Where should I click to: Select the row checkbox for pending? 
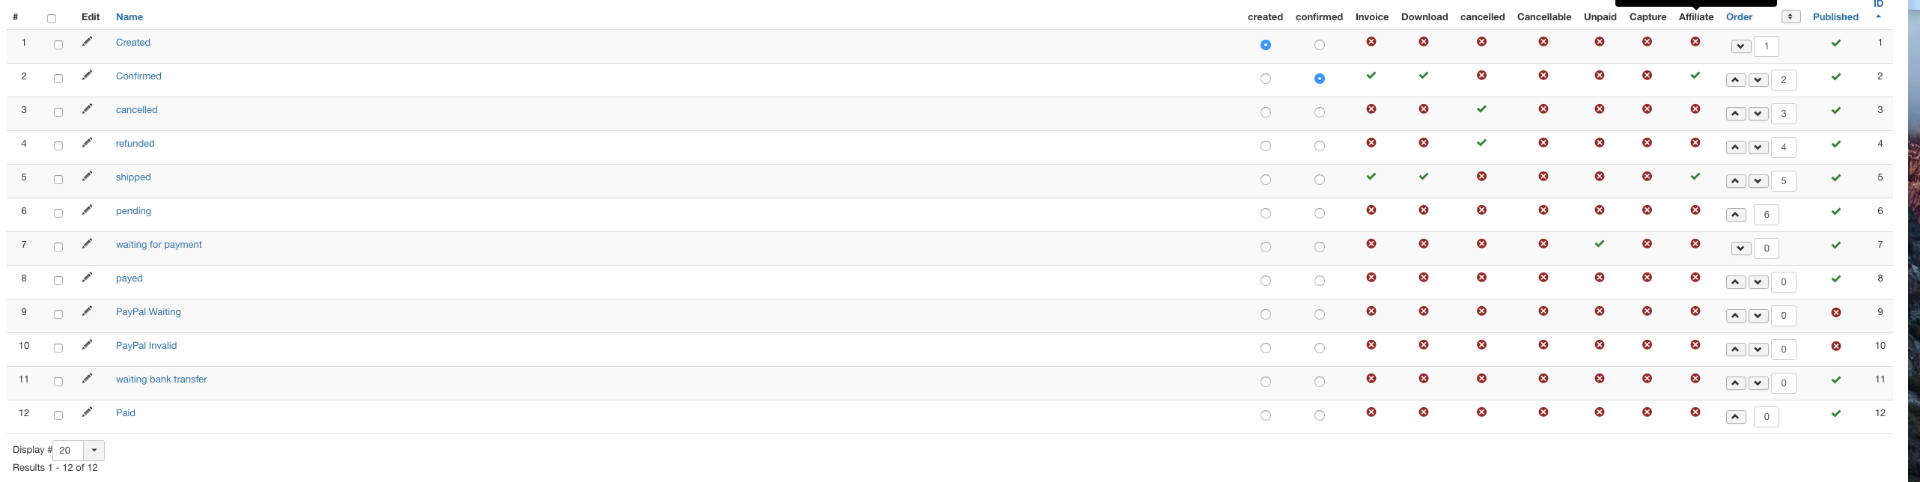(x=58, y=213)
